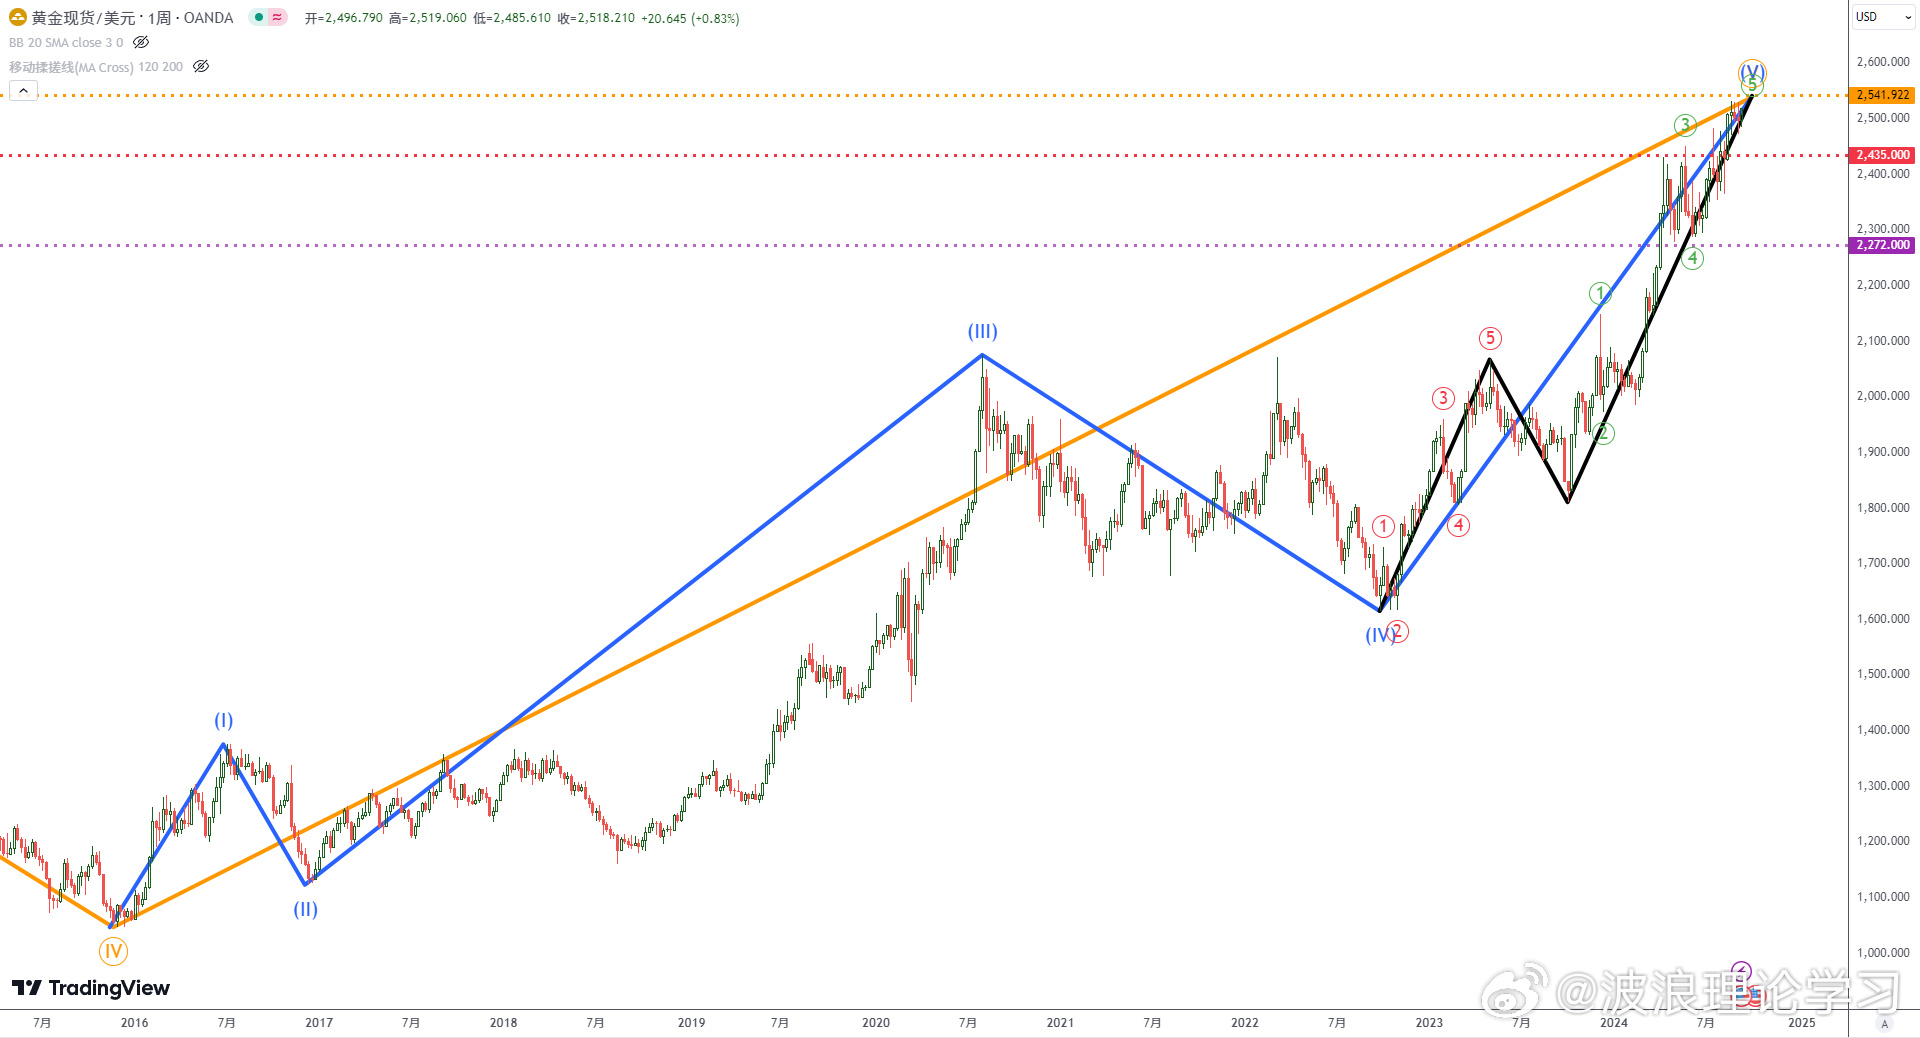Select the blue (III) wave label
This screenshot has width=1920, height=1038.
[x=982, y=331]
